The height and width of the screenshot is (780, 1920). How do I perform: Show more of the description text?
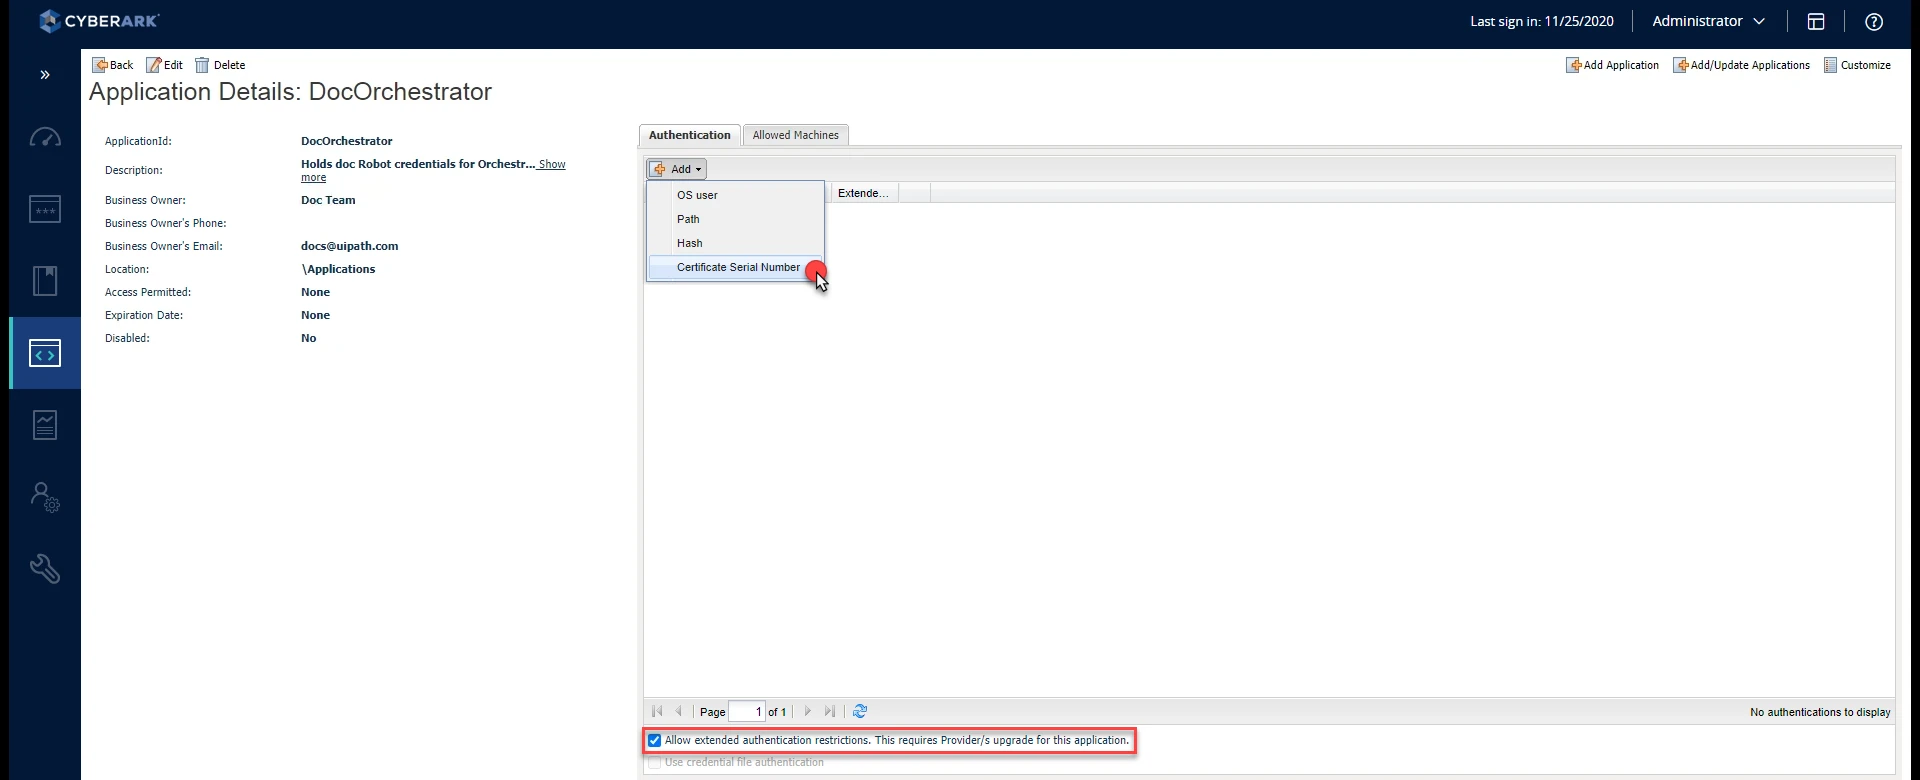pyautogui.click(x=552, y=164)
